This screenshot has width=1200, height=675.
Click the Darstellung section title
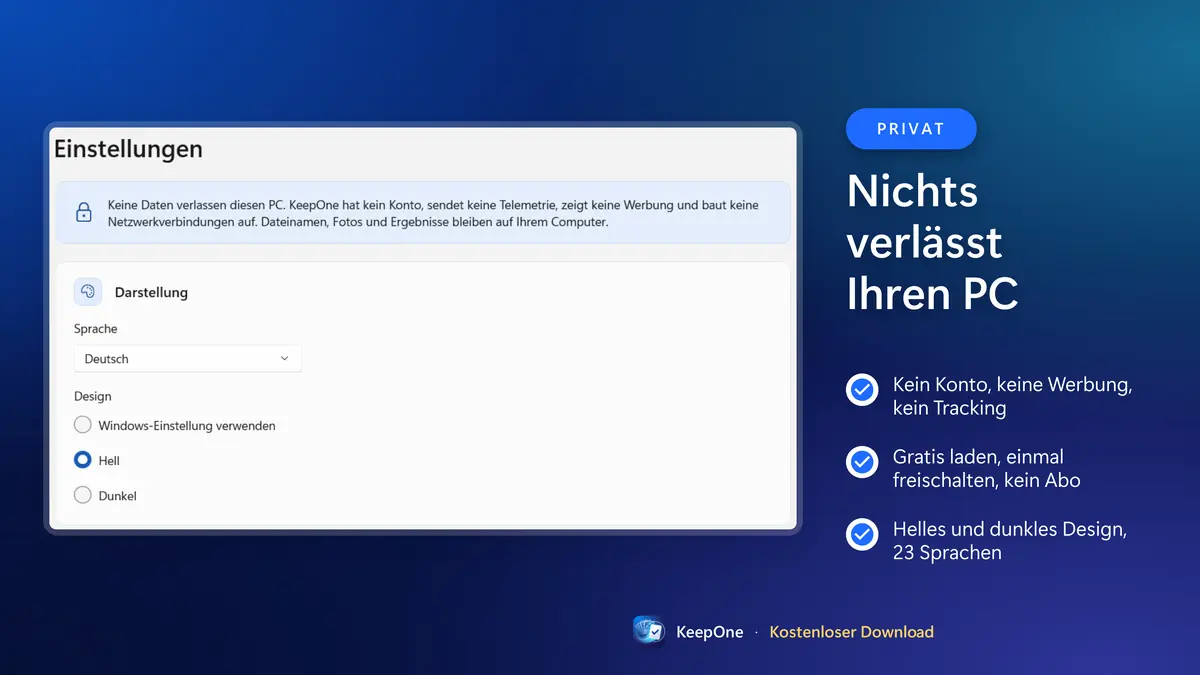151,292
